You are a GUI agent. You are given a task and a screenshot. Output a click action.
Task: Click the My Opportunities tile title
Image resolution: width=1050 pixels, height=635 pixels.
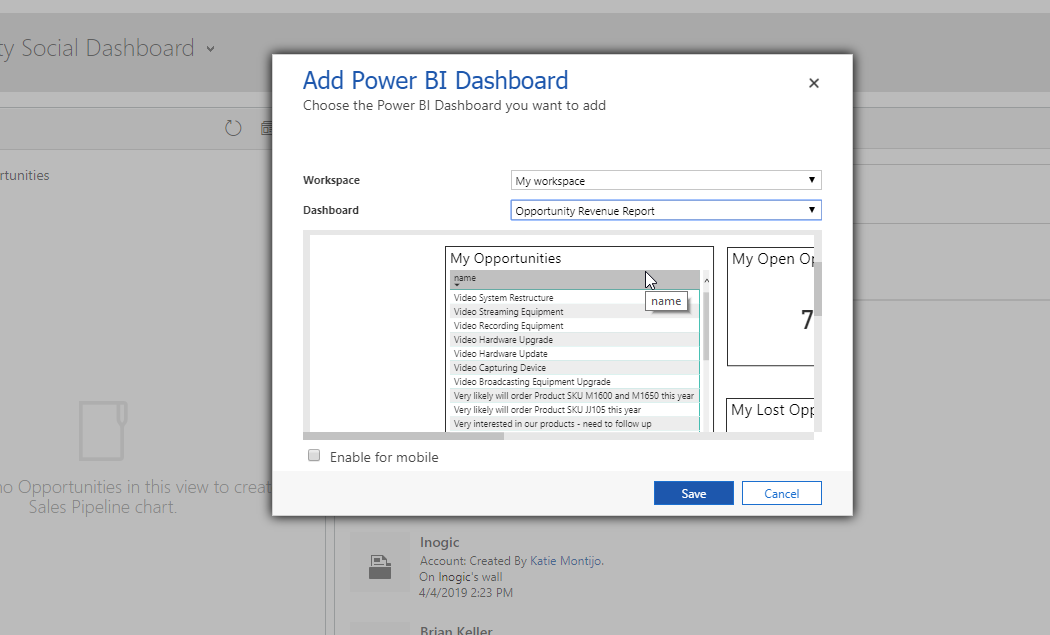[506, 259]
